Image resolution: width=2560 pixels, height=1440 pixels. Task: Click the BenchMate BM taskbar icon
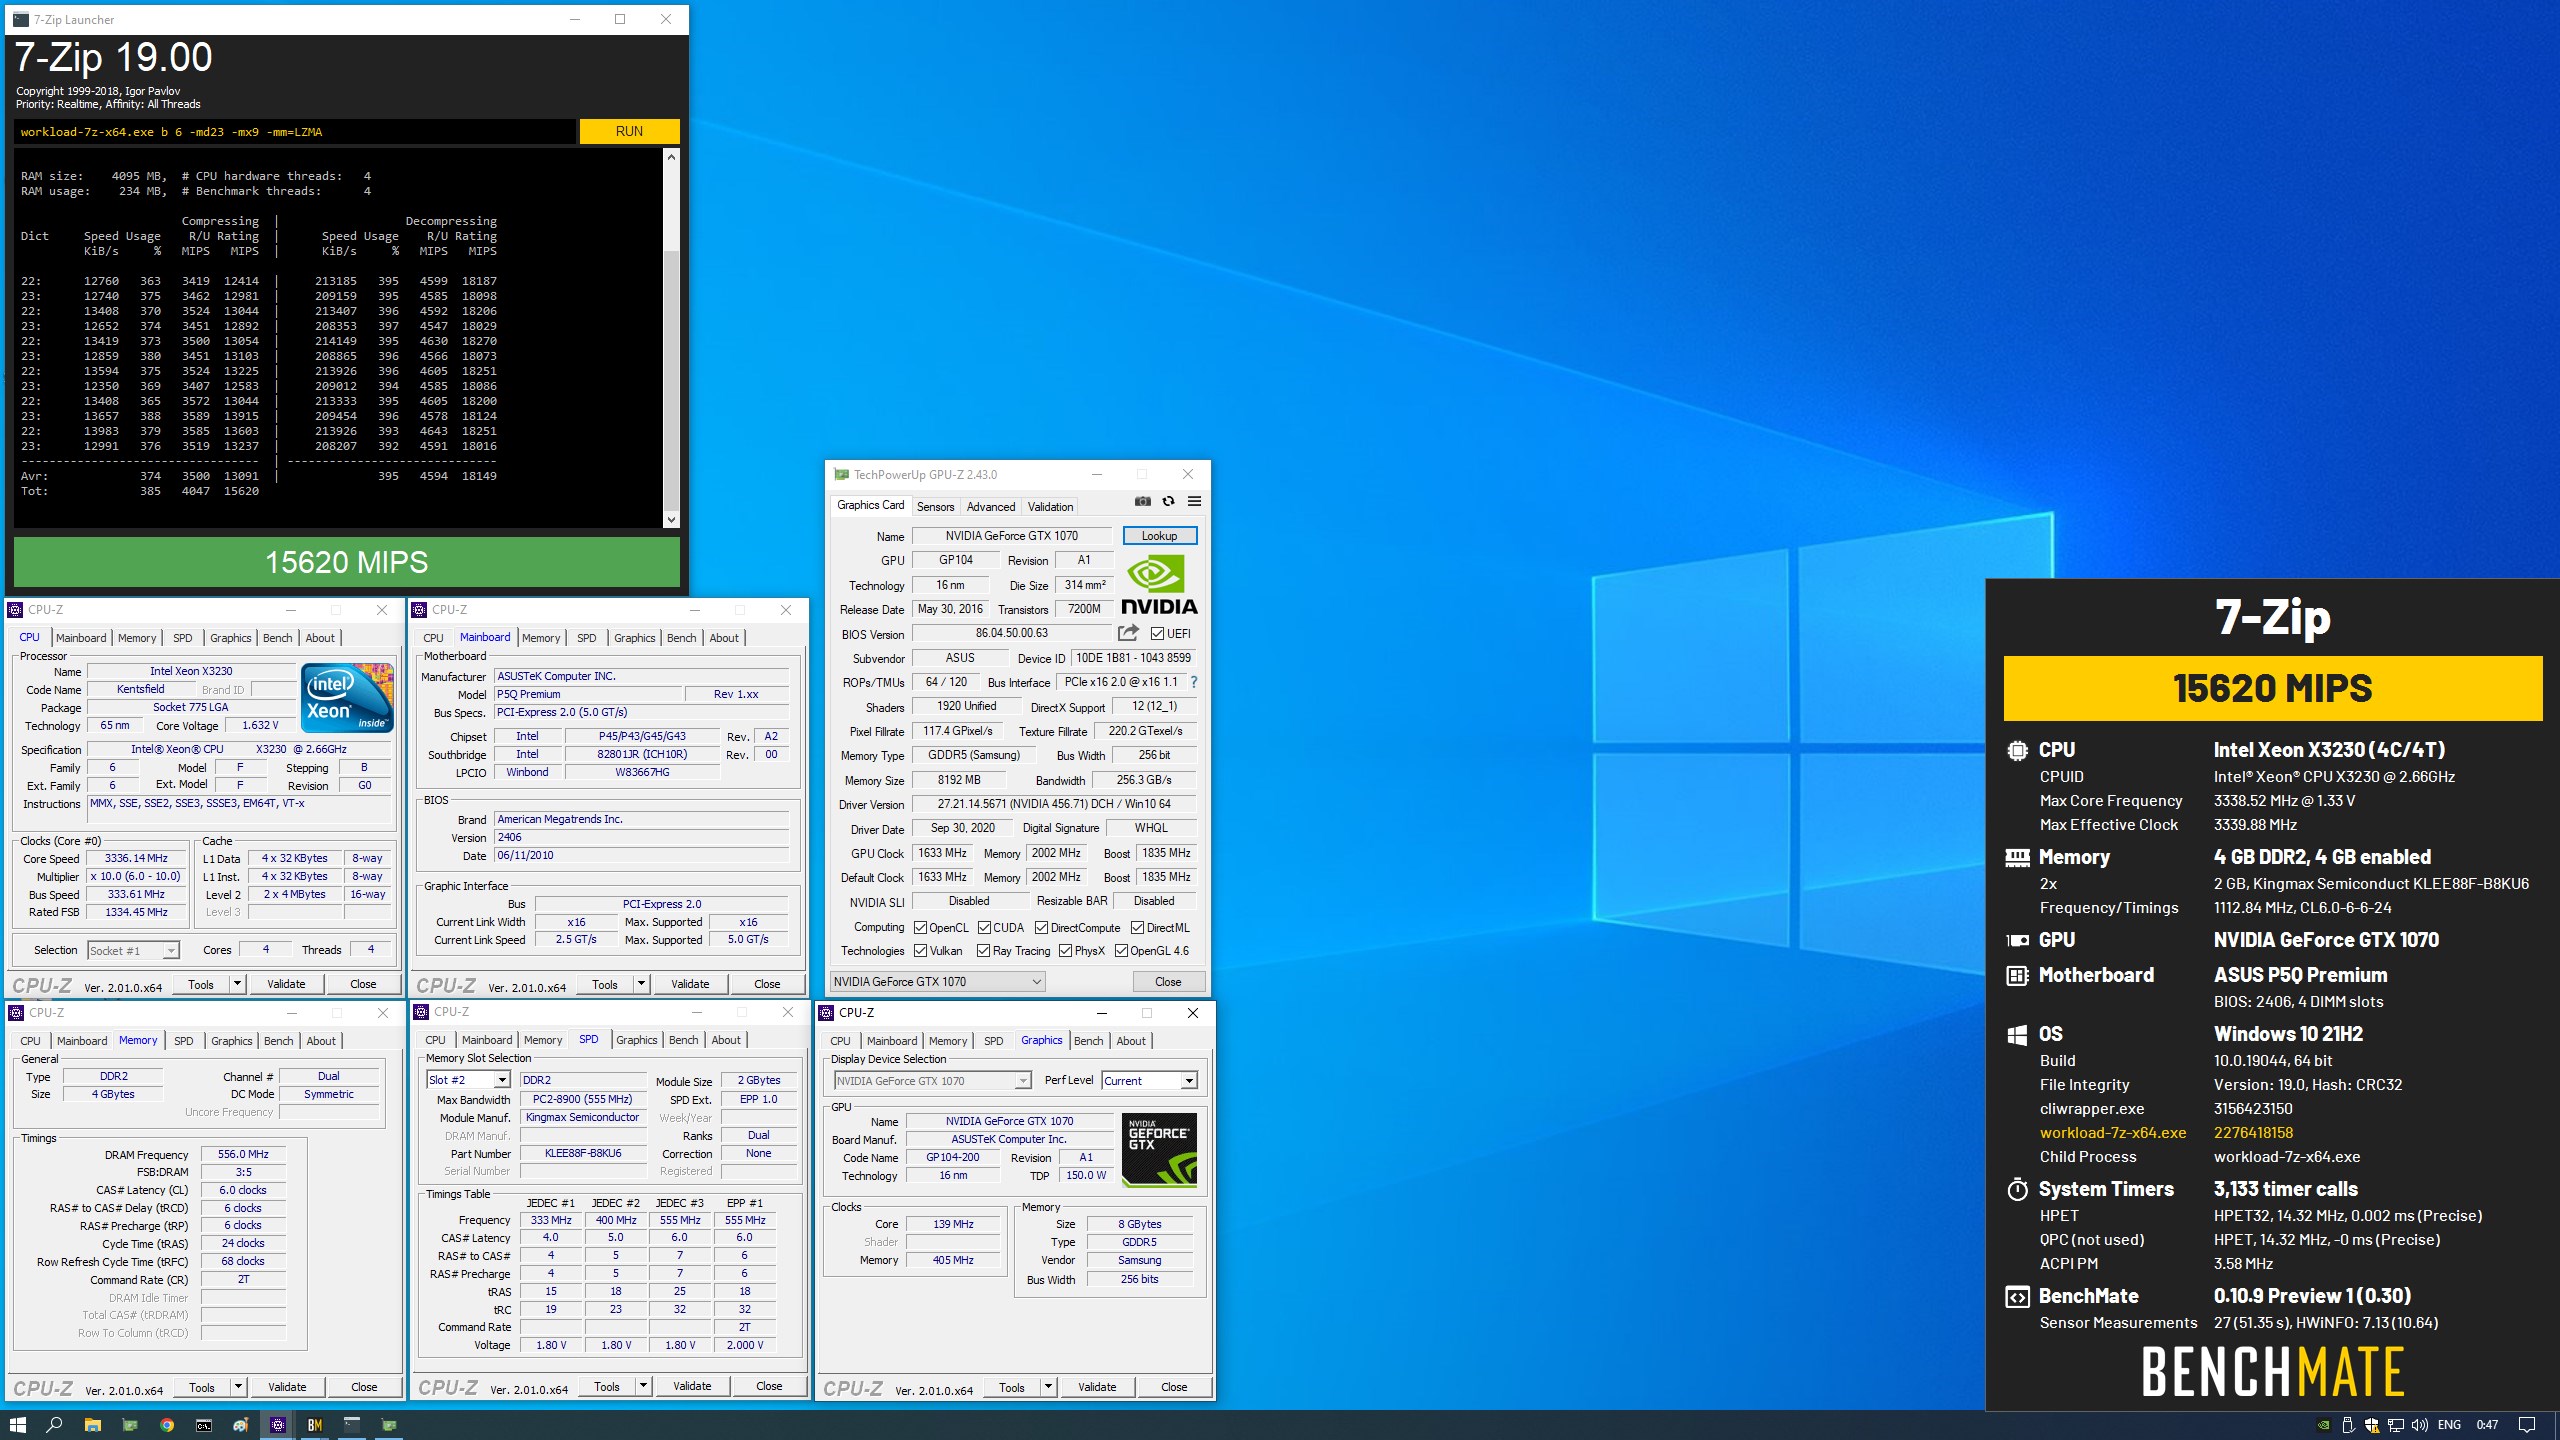[315, 1425]
